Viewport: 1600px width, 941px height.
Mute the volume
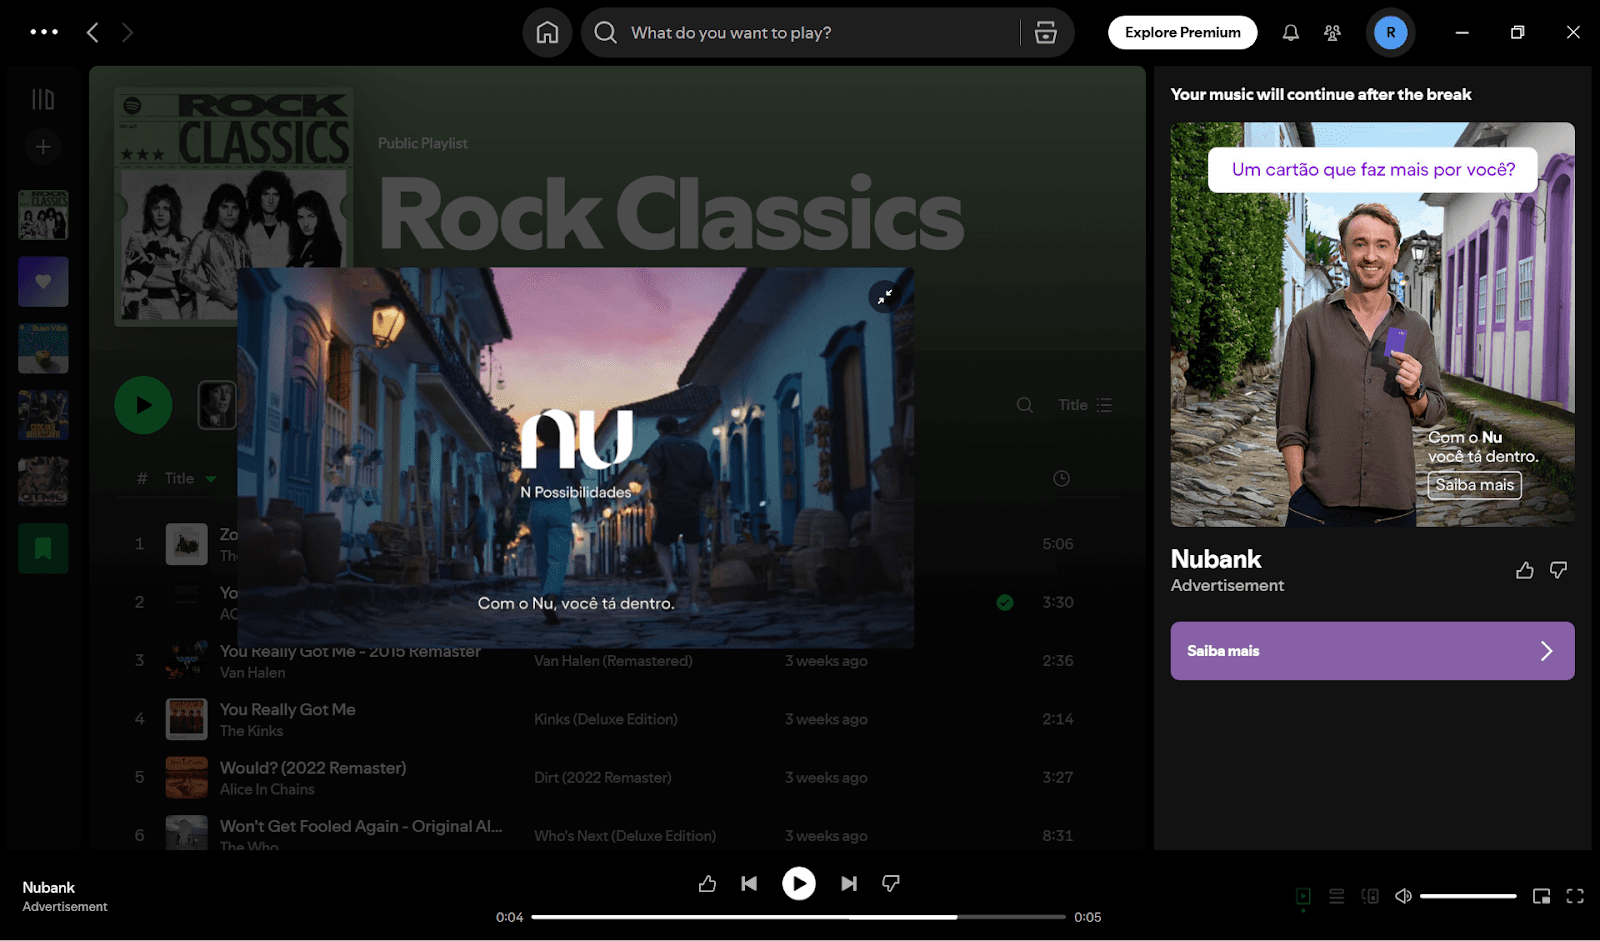1403,896
